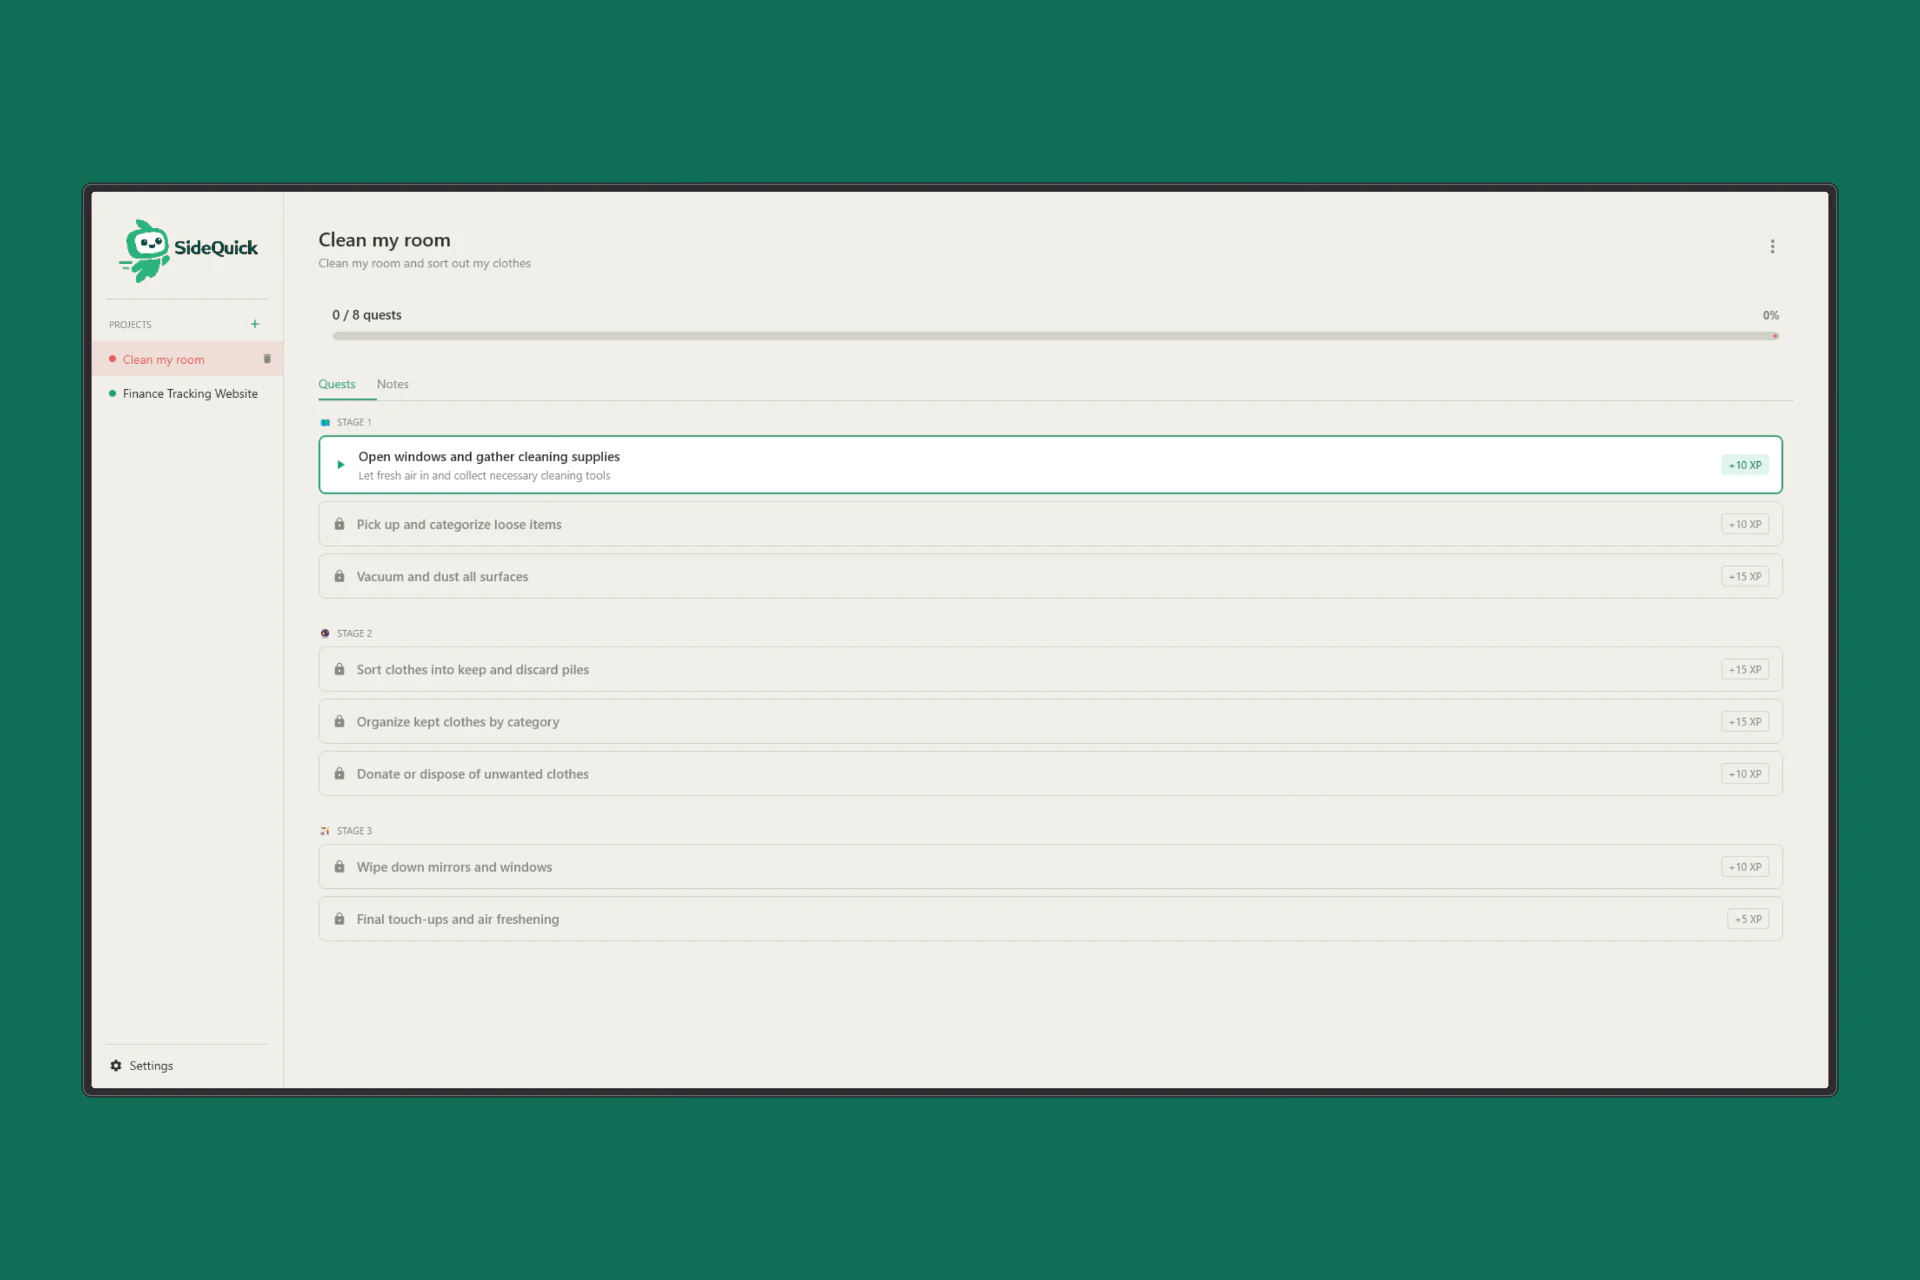Screen dimensions: 1920x1280
Task: Click Organize kept clothes by category quest
Action: (x=458, y=722)
